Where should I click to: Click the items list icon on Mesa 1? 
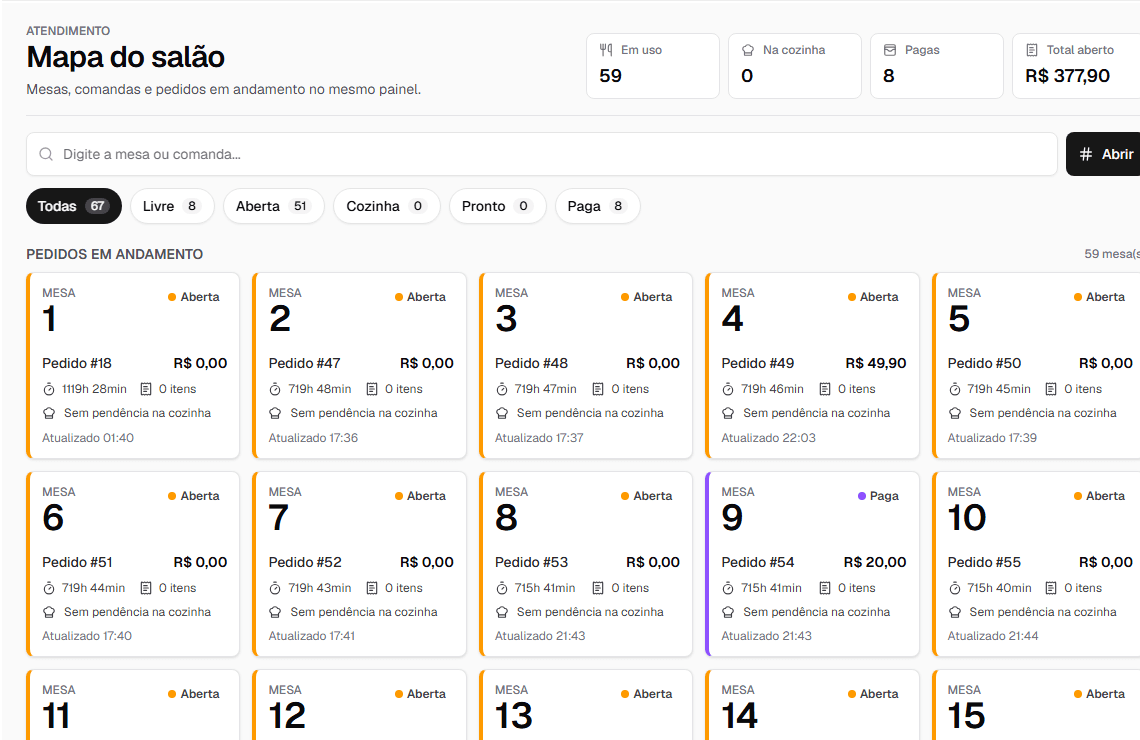click(x=145, y=389)
